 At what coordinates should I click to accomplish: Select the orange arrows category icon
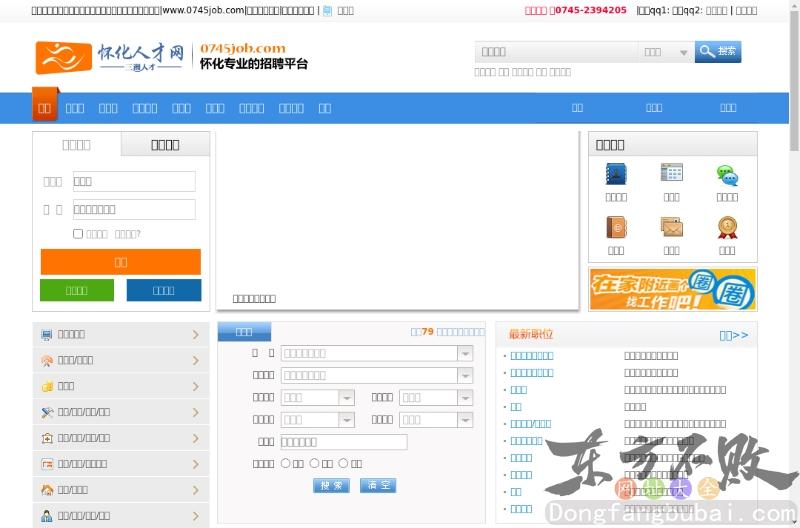coord(47,464)
